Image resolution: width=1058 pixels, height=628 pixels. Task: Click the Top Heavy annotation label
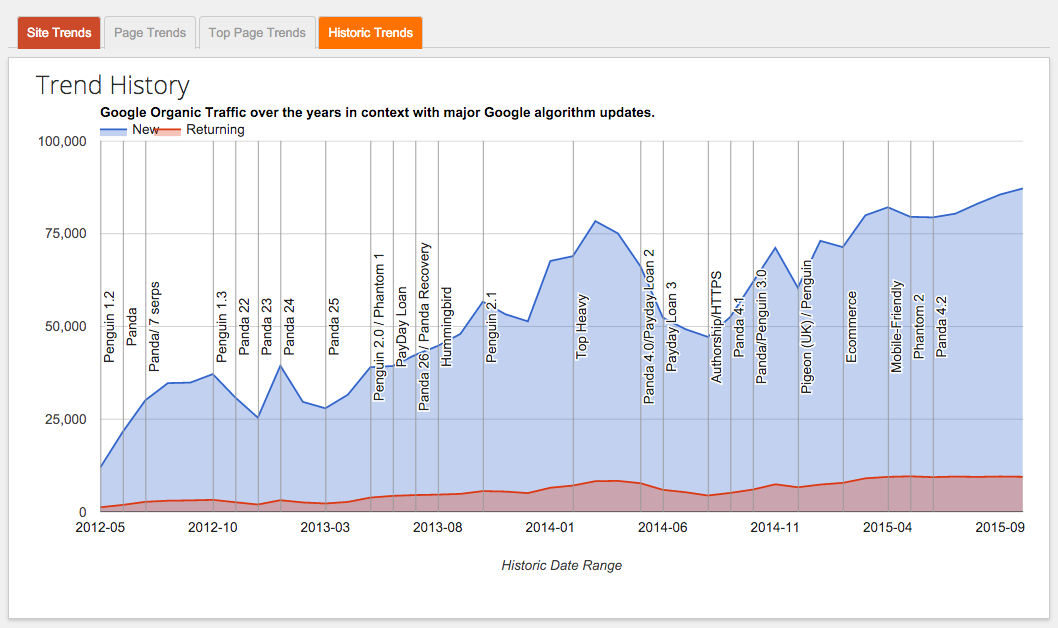click(x=581, y=326)
